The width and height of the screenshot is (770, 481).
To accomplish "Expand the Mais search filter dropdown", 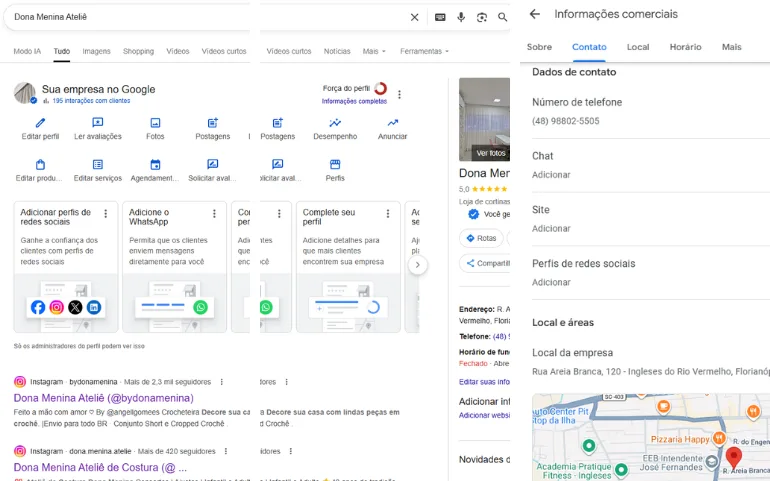I will (x=374, y=51).
